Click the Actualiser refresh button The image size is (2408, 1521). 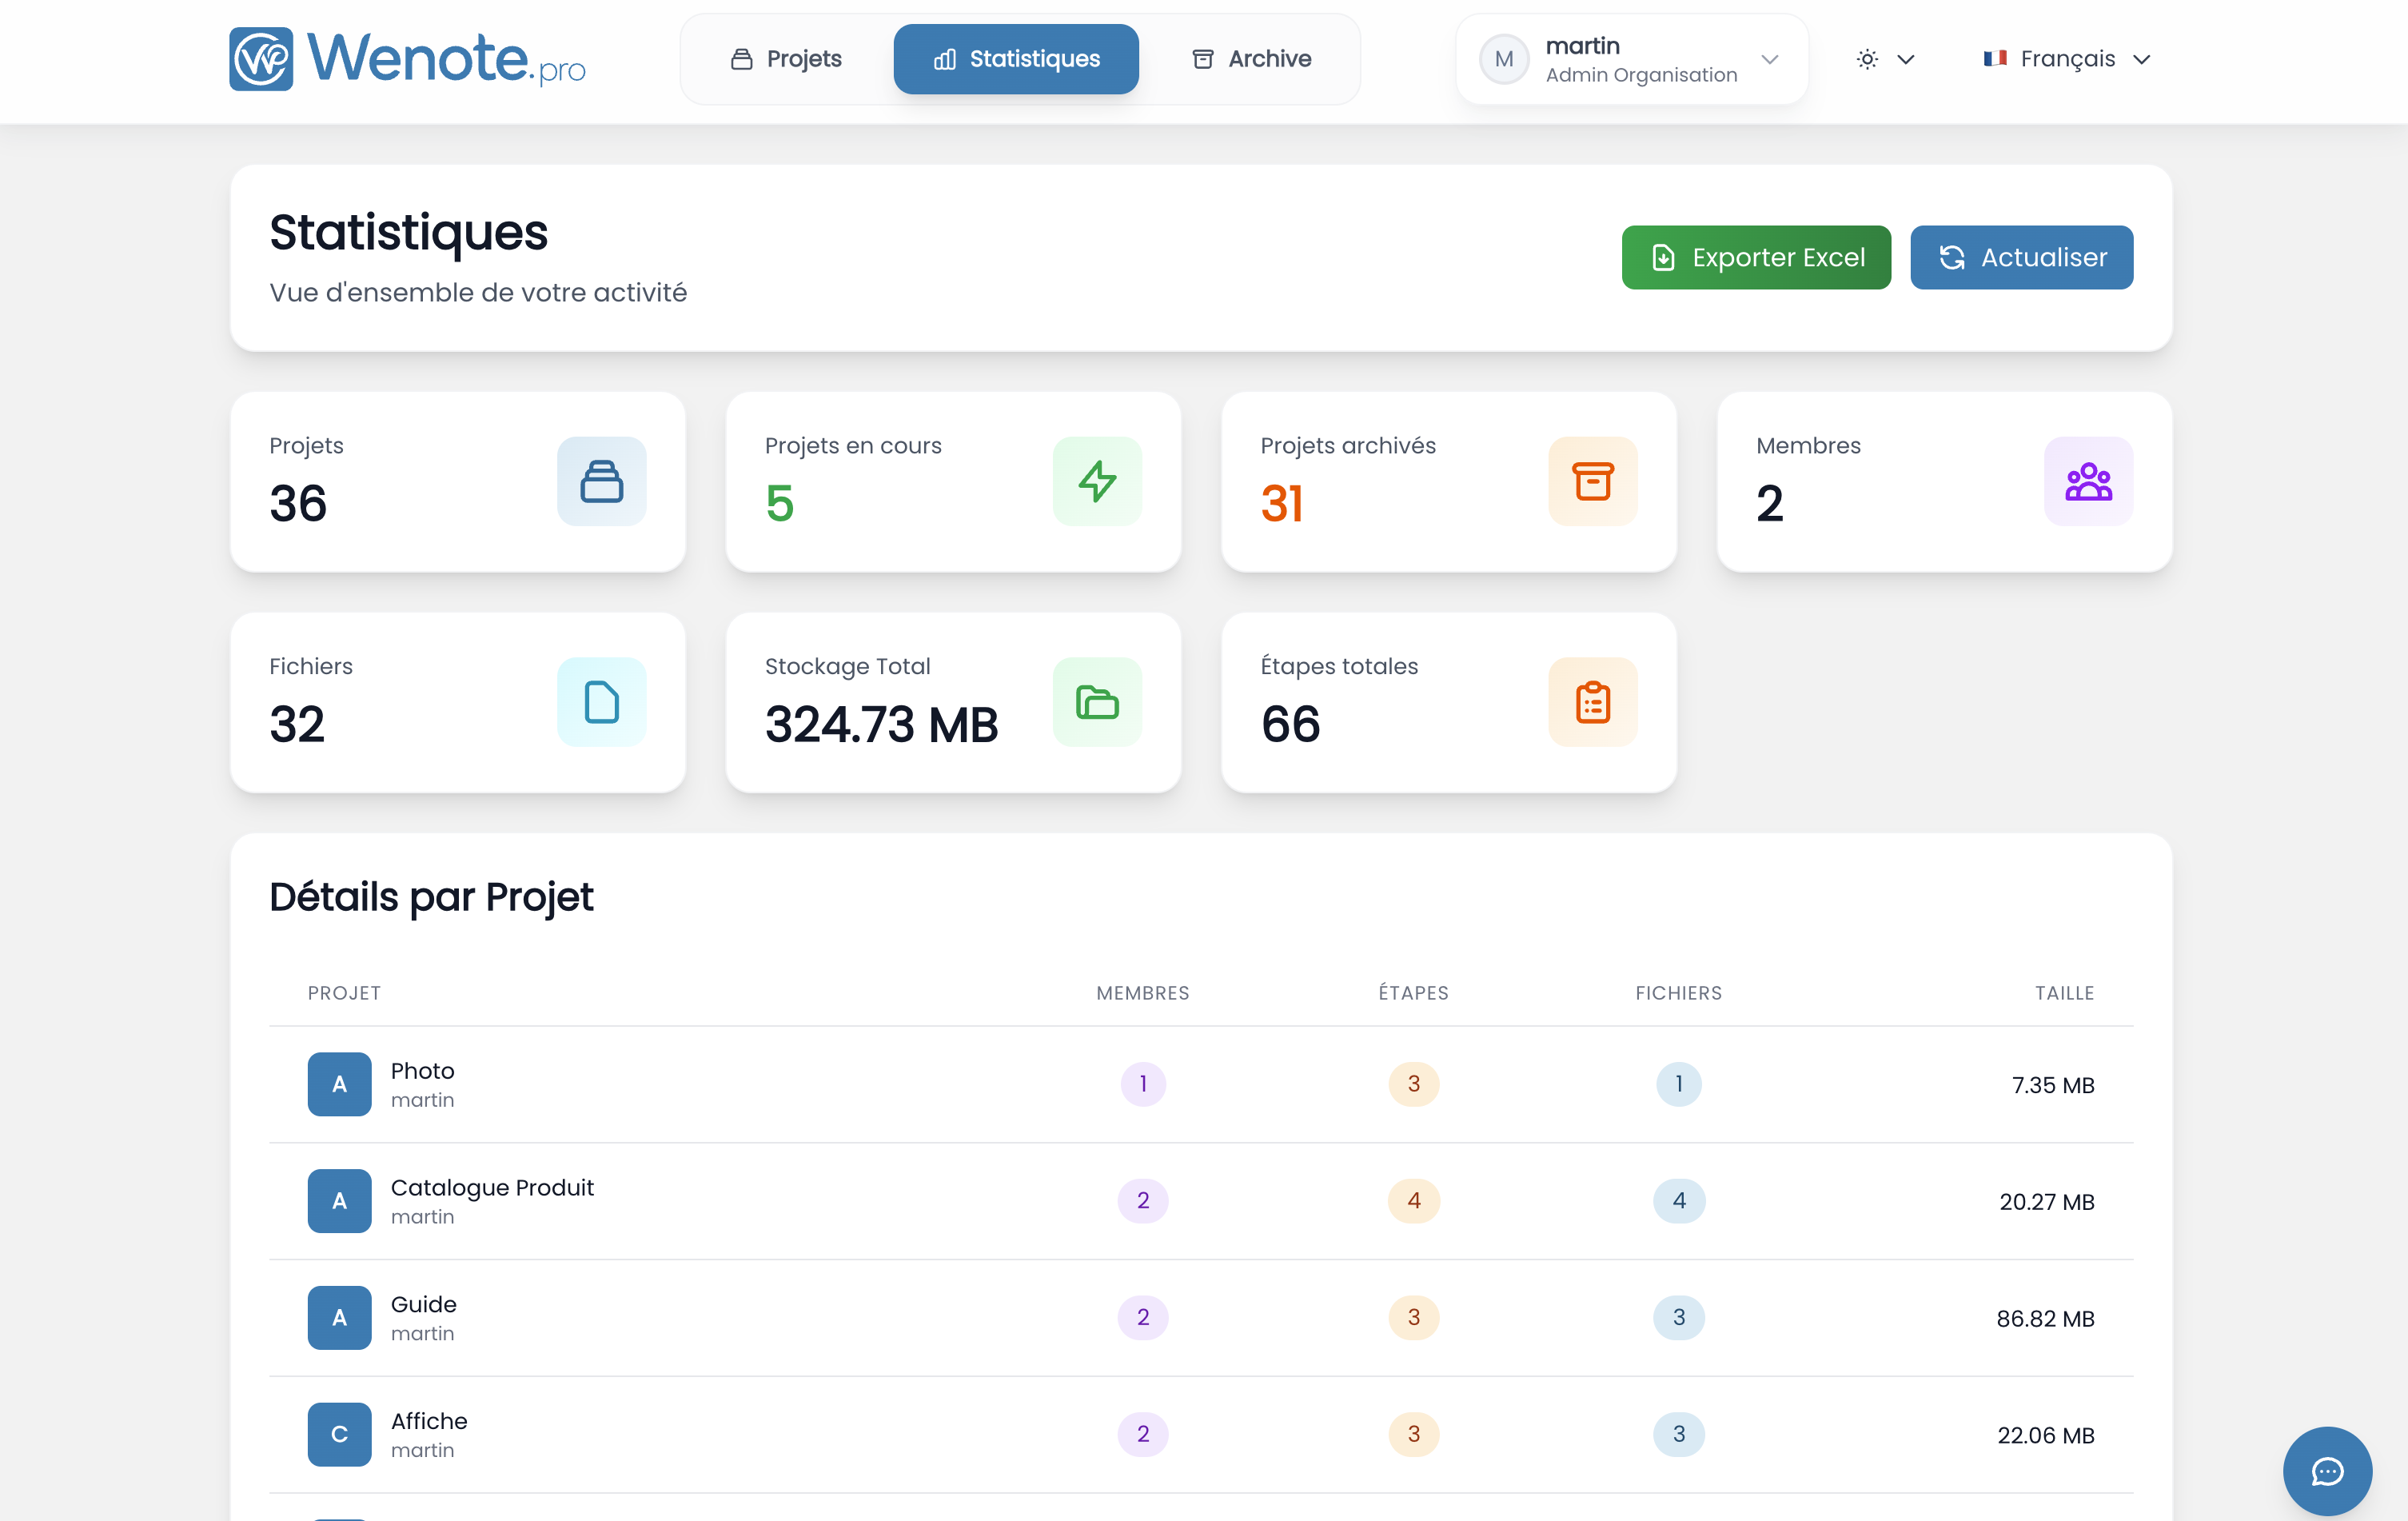click(x=2021, y=257)
